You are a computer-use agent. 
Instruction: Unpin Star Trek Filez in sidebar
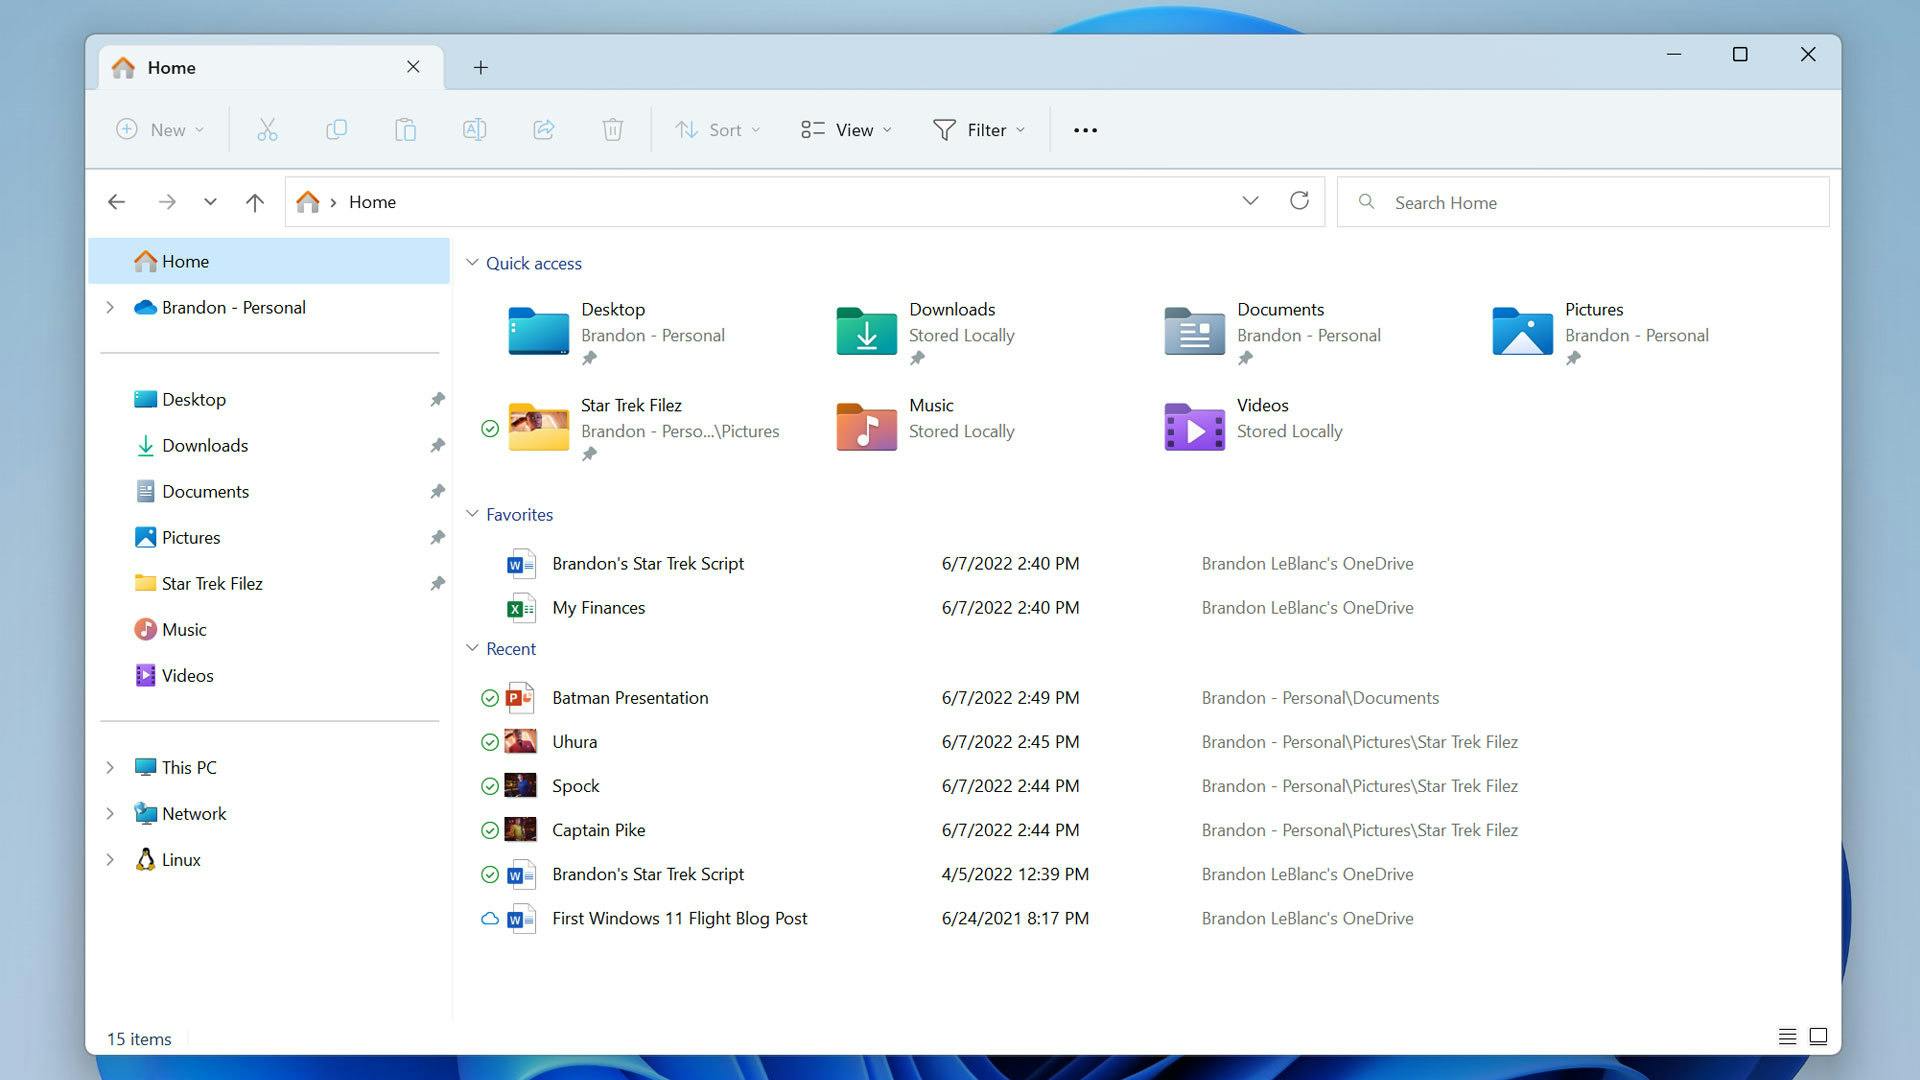pyautogui.click(x=437, y=583)
